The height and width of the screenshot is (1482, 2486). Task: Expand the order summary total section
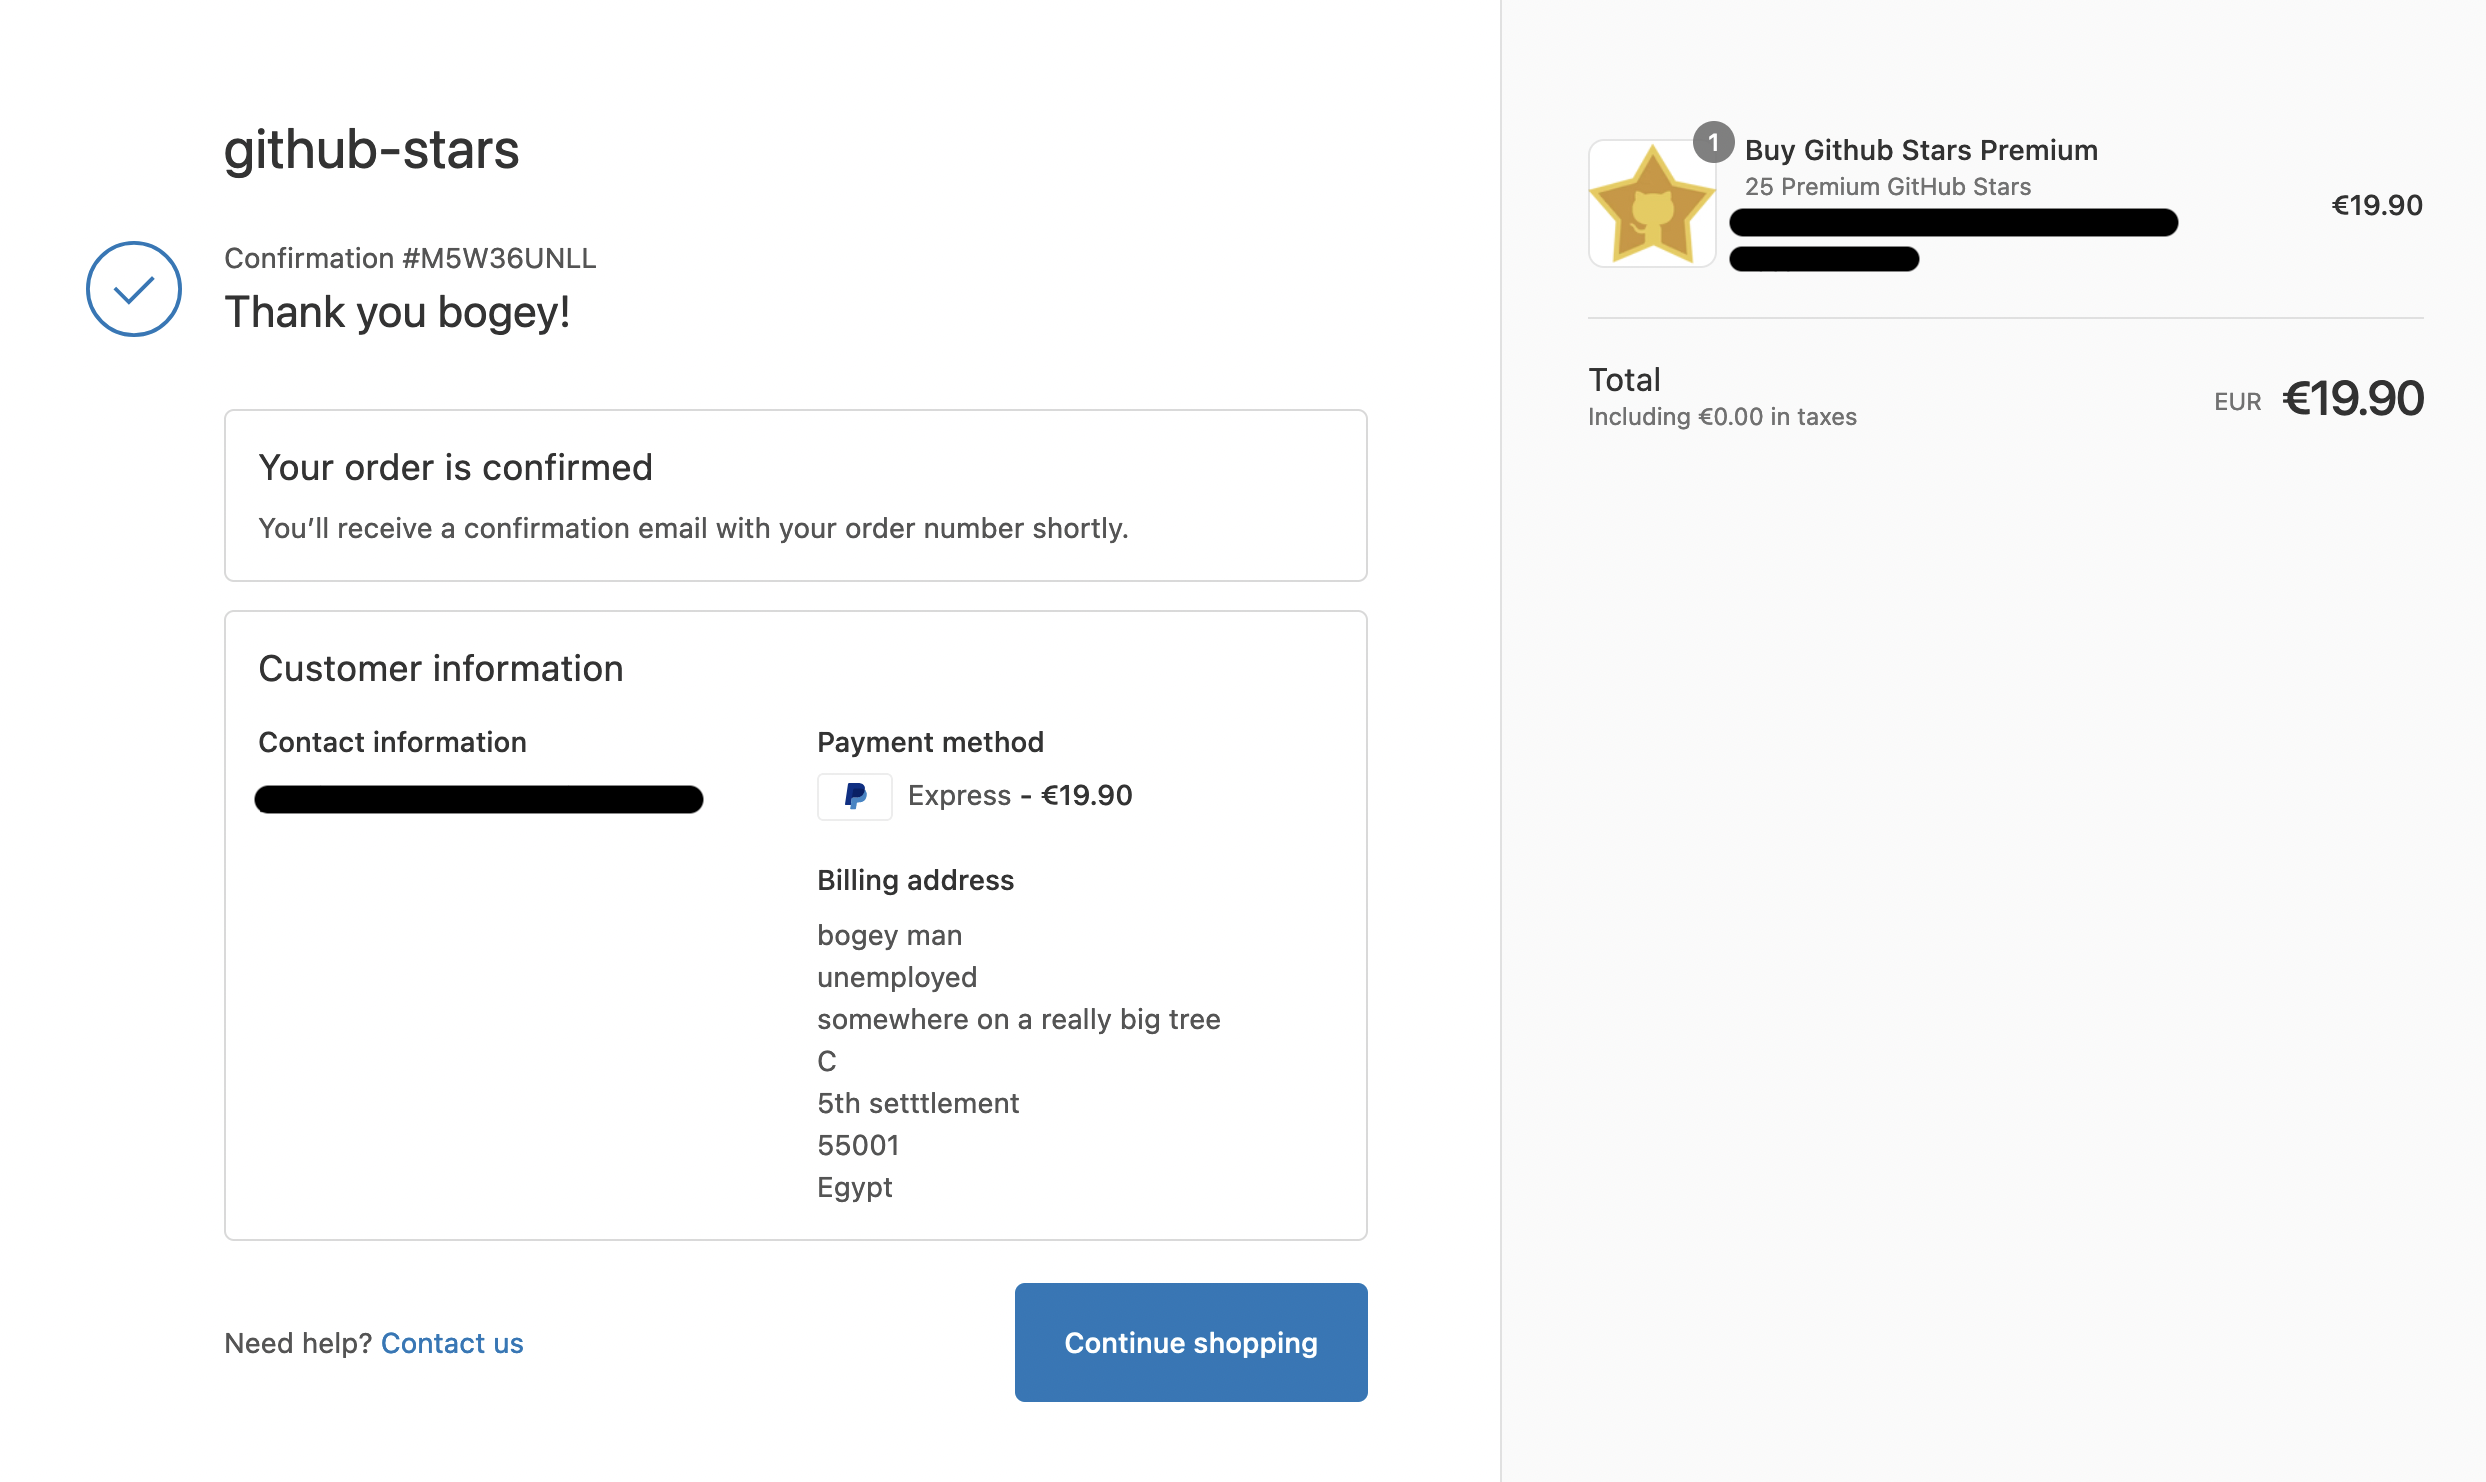[x=1624, y=378]
